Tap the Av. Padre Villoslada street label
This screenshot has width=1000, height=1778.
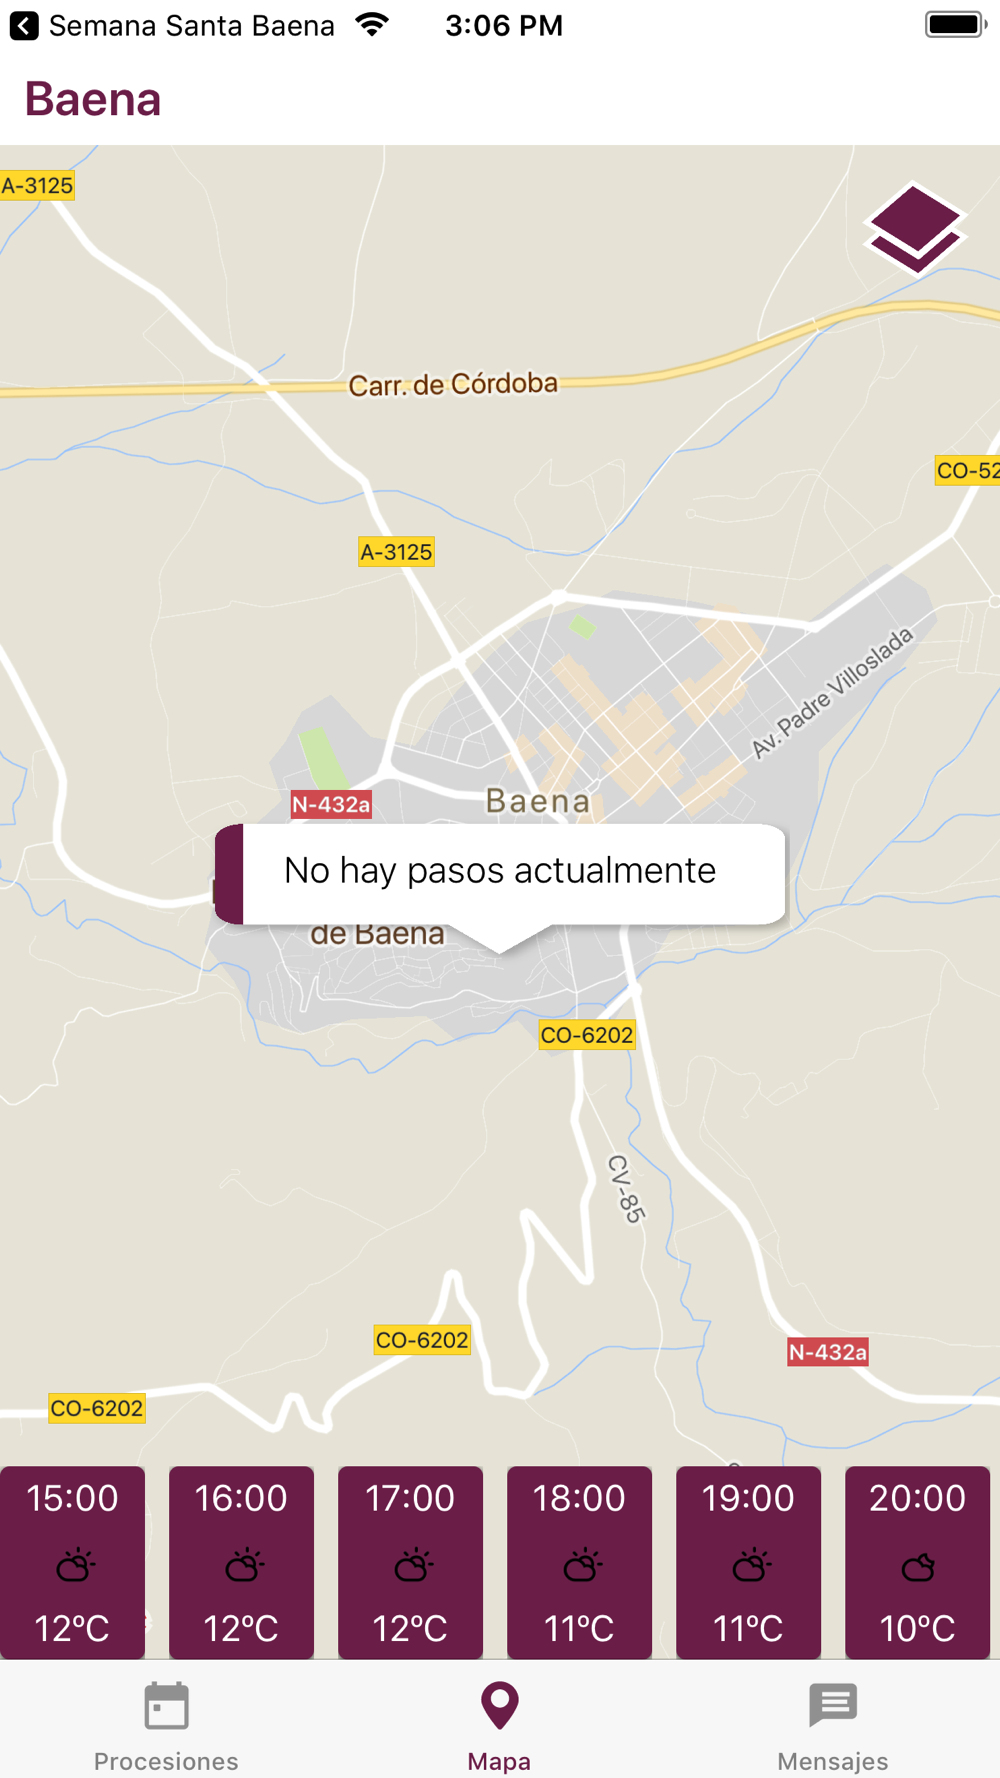point(832,692)
